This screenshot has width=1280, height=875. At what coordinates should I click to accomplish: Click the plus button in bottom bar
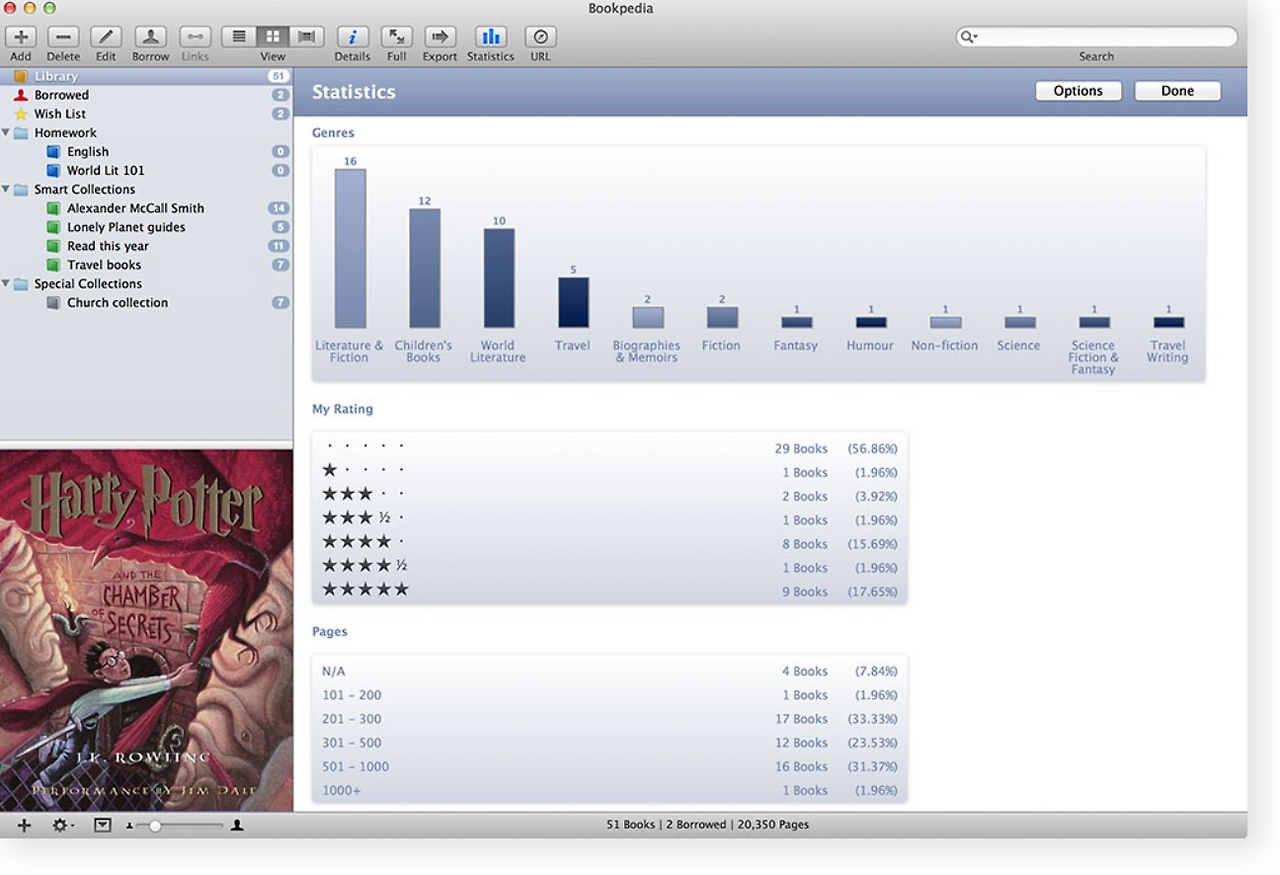point(24,825)
